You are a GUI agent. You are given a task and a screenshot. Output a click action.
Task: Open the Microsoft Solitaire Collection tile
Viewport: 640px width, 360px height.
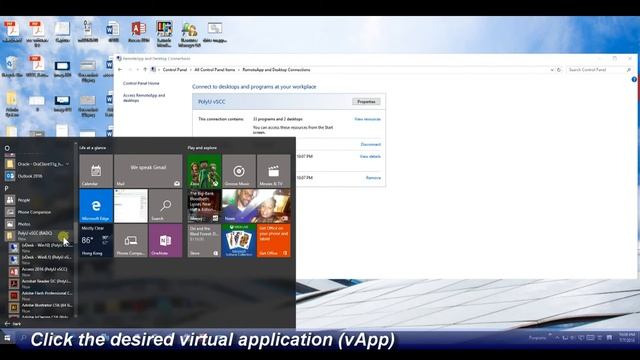click(239, 240)
